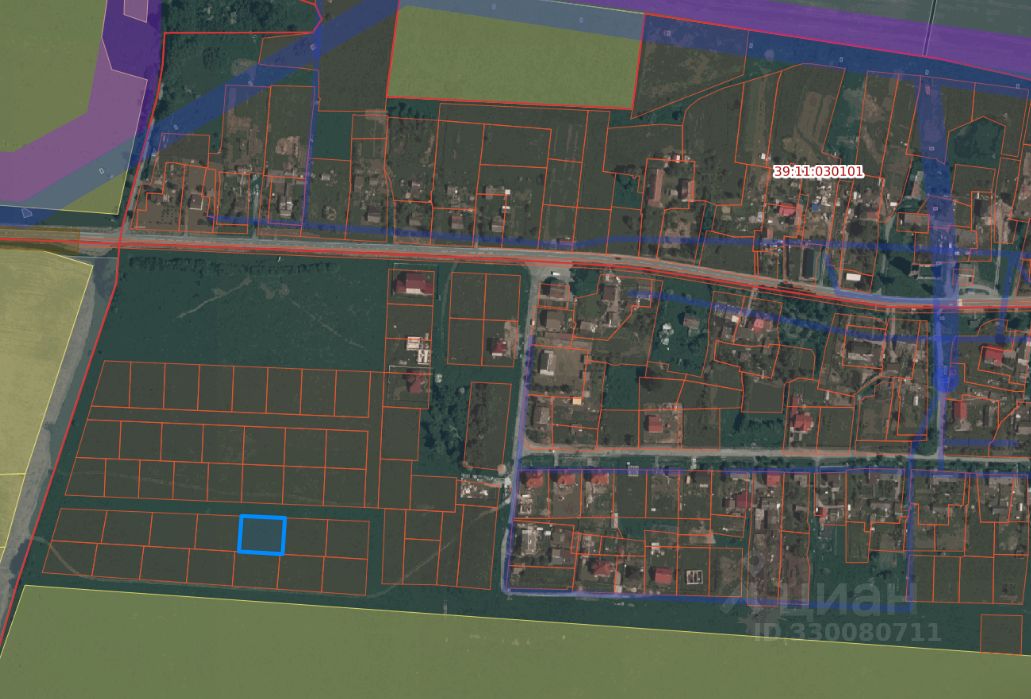Click the white-outlined building foundation near bottom center
This screenshot has width=1031, height=699.
pyautogui.click(x=694, y=577)
